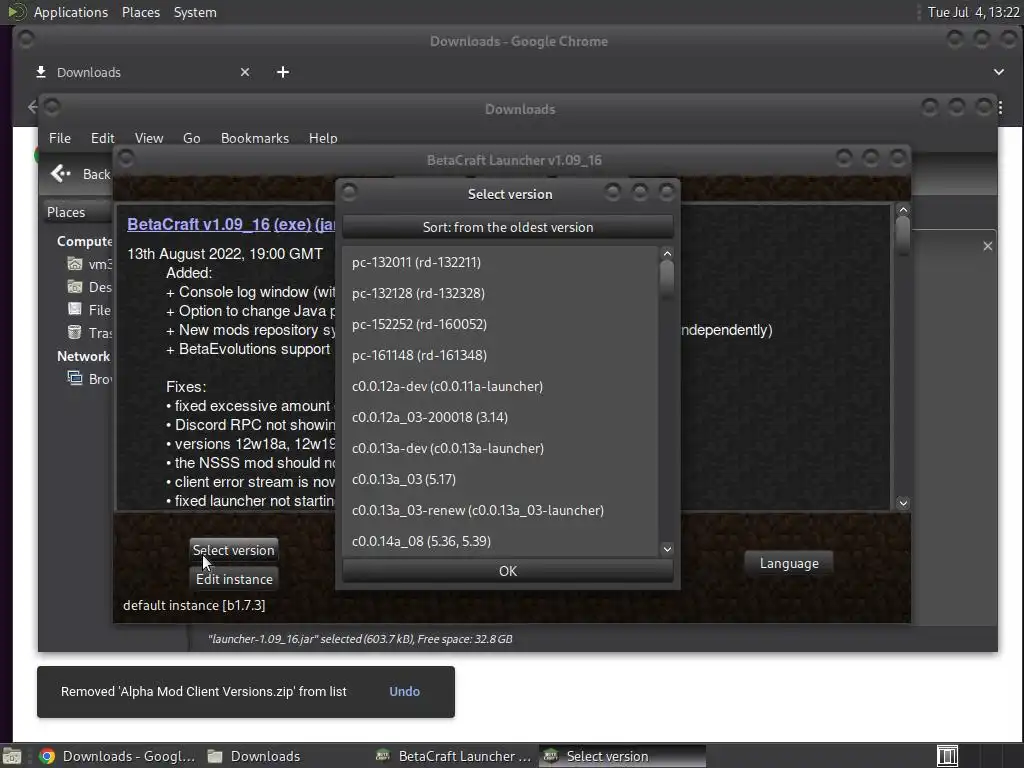The width and height of the screenshot is (1024, 768).
Task: Open vm3 home folder in sidebar
Action: [x=75, y=264]
